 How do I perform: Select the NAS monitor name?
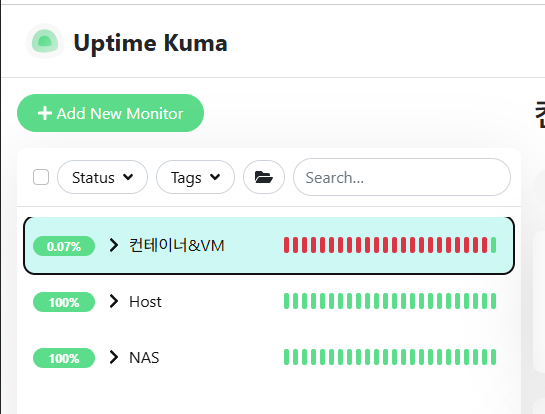pyautogui.click(x=144, y=358)
